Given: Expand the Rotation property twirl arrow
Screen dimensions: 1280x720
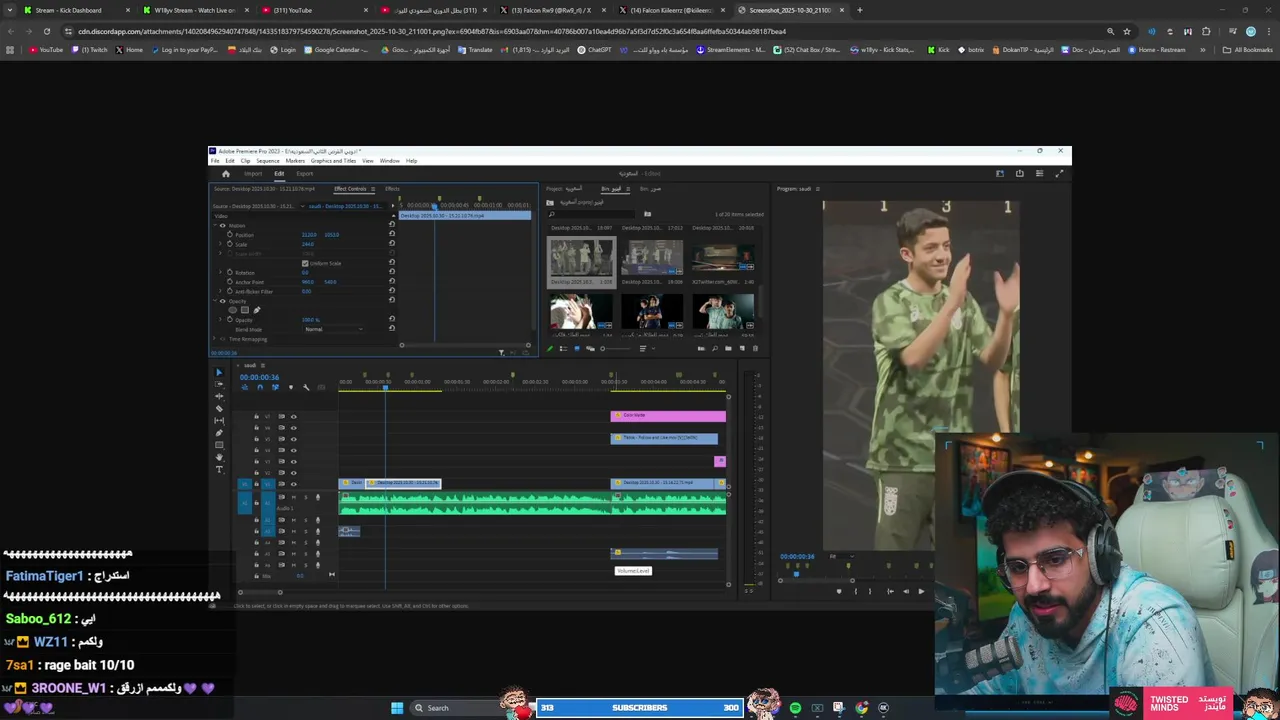Looking at the screenshot, I should 220,272.
